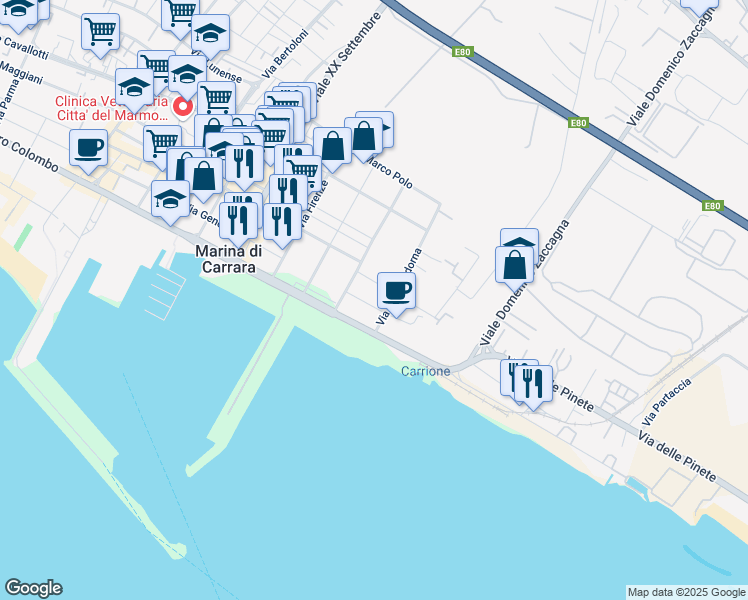Open the shopping bag marker near Marco Polo street

(364, 139)
